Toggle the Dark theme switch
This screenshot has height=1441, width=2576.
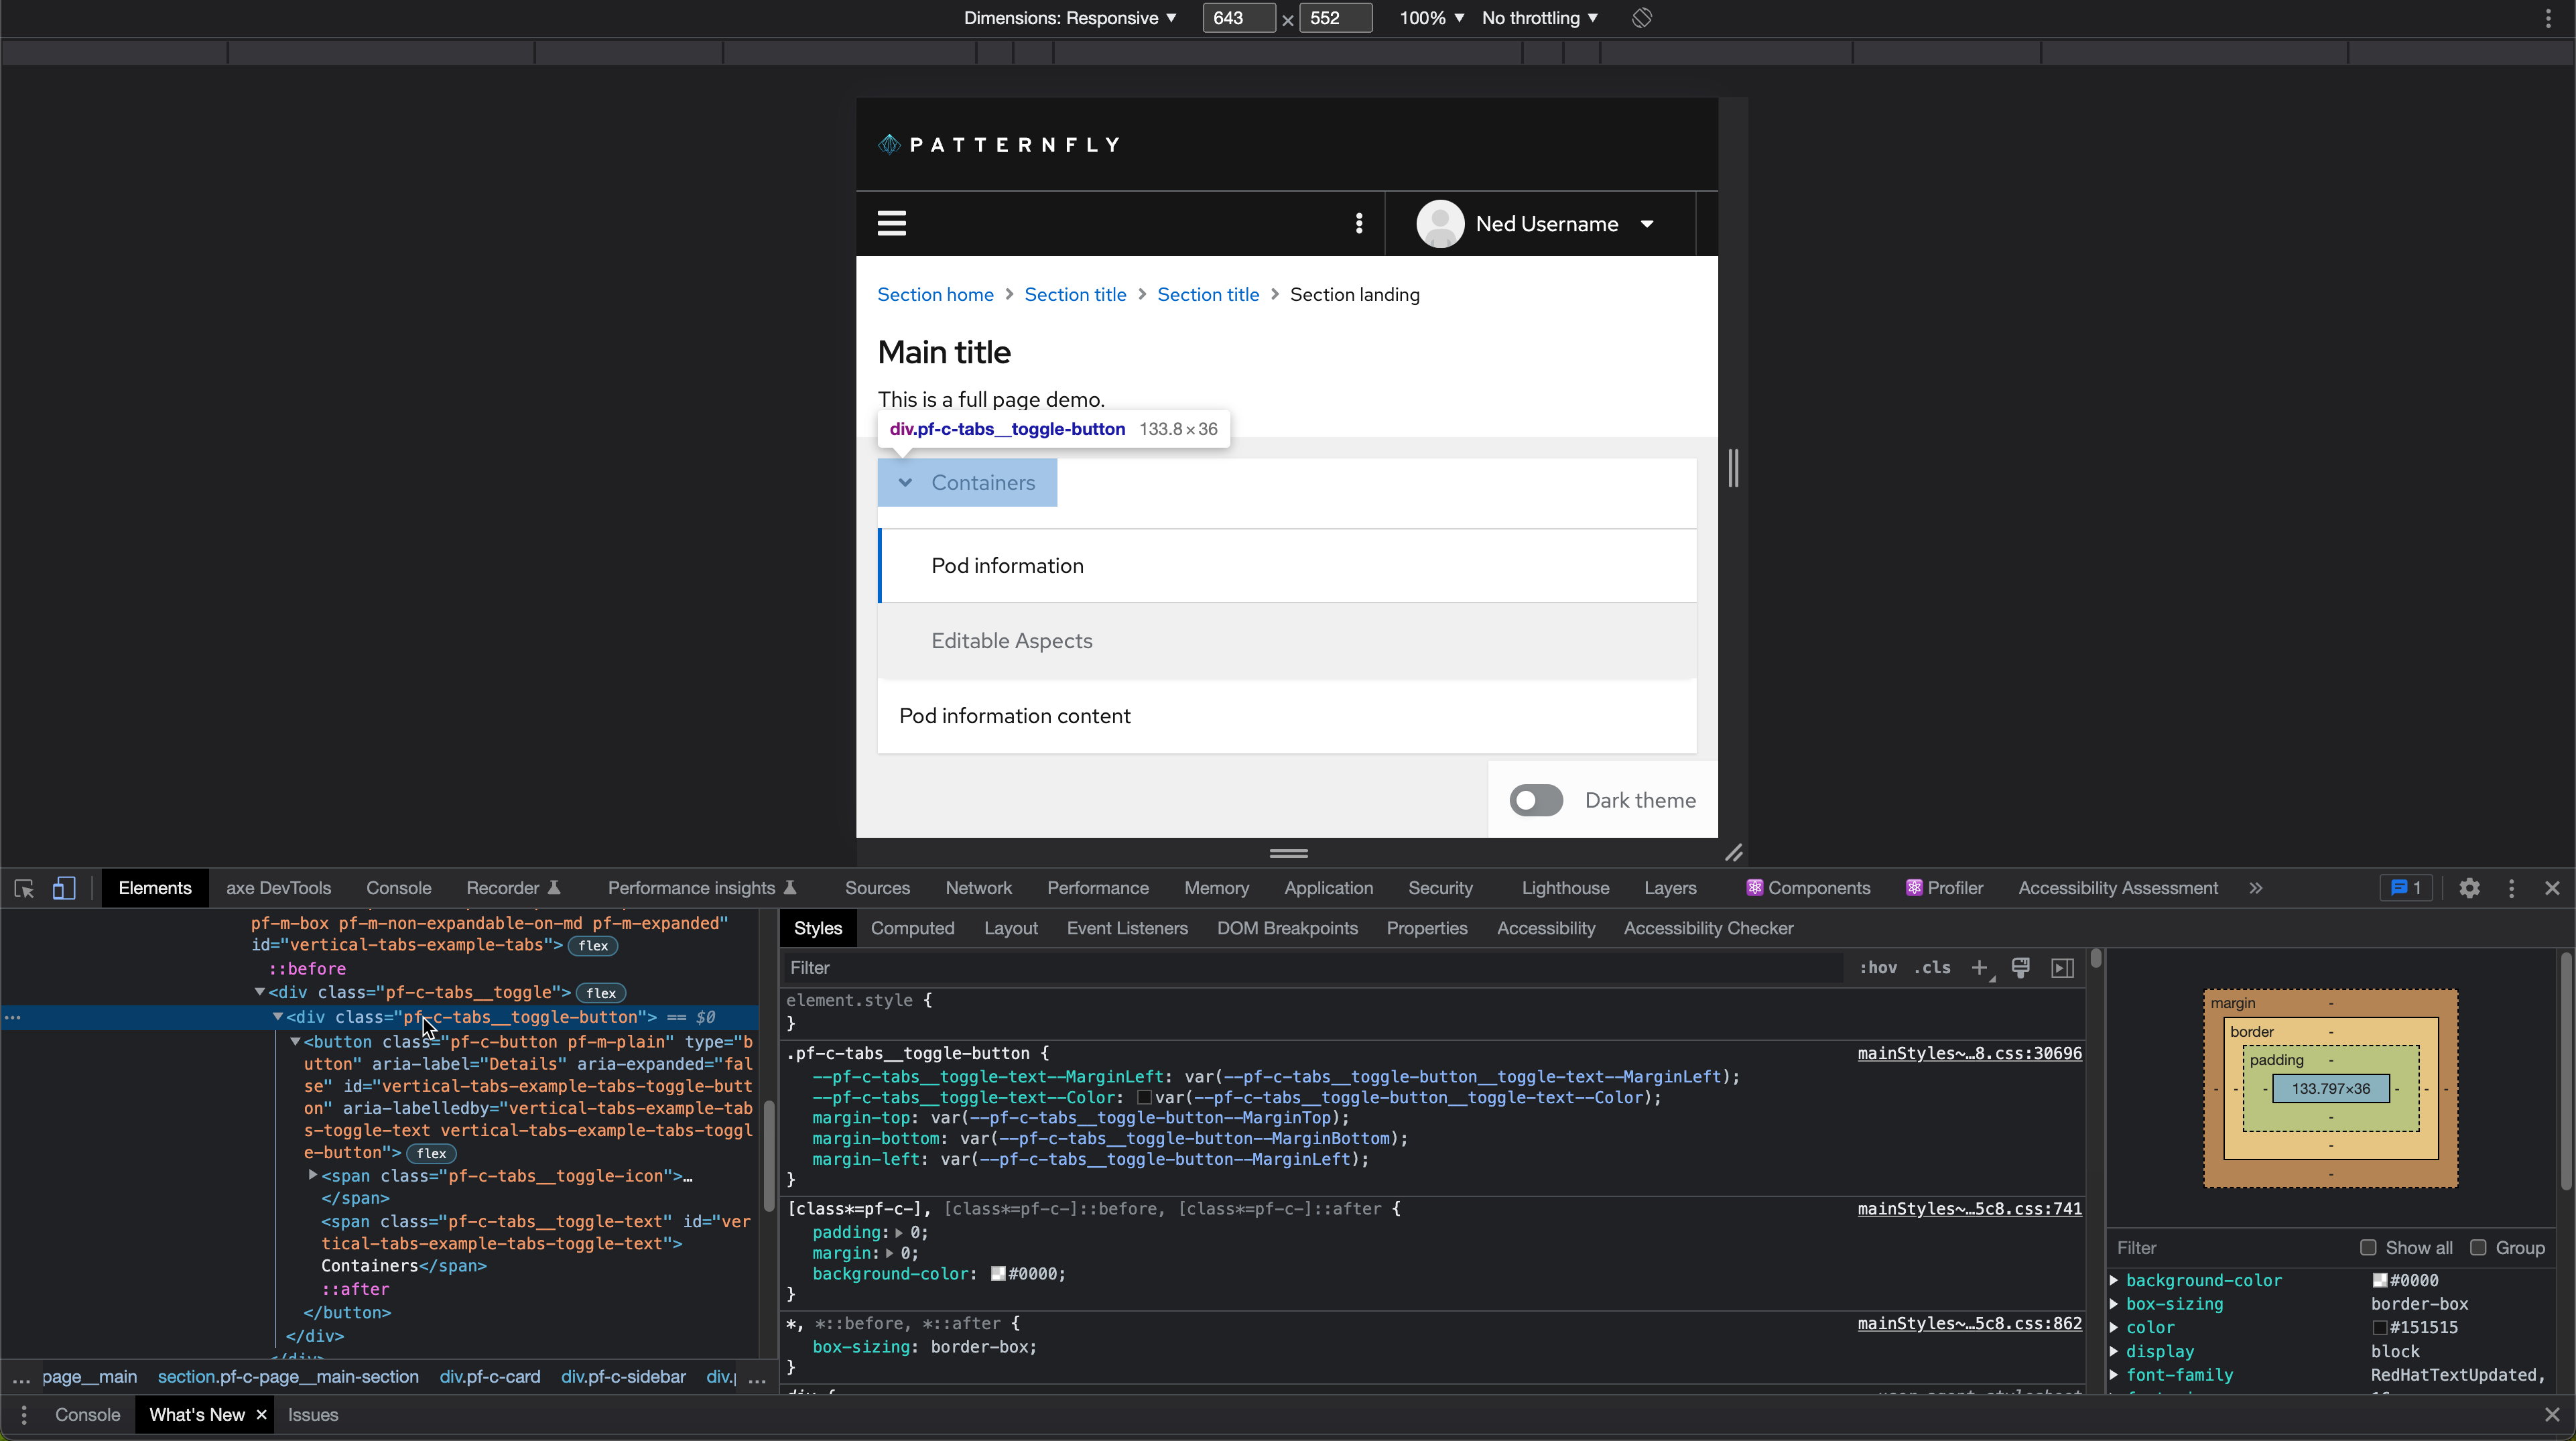pos(1536,800)
